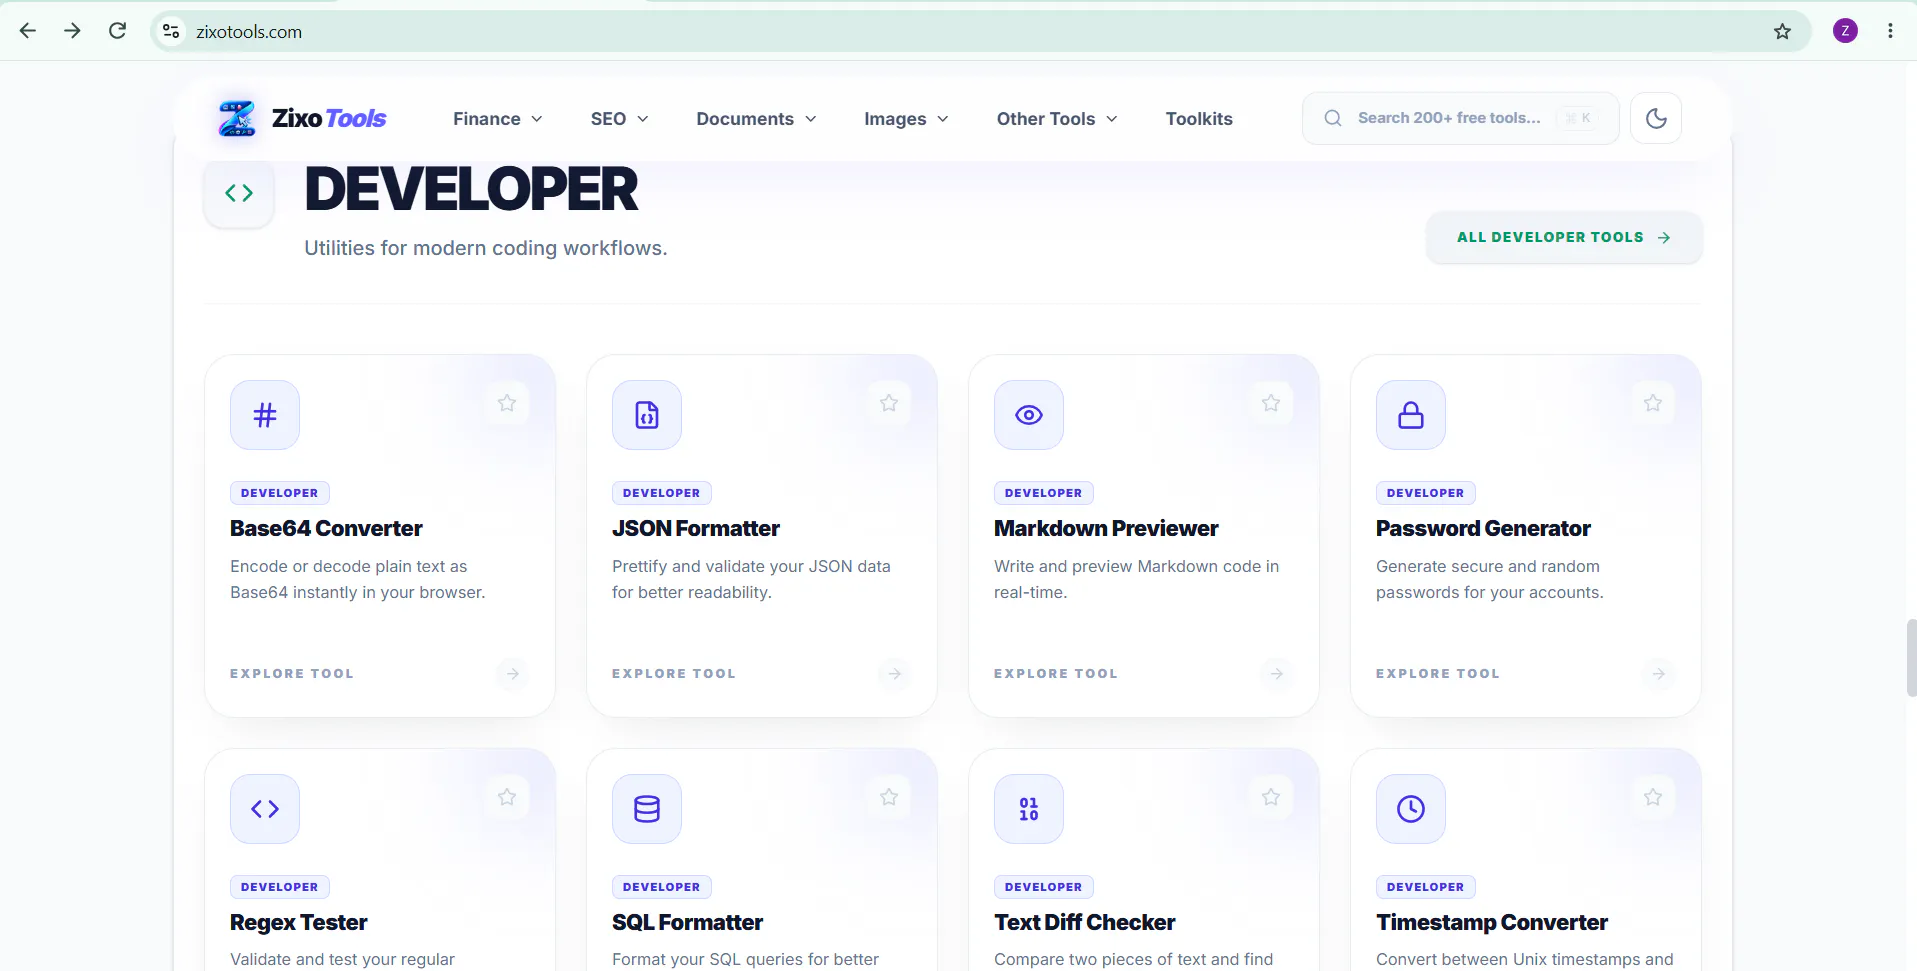Screen dimensions: 1917x971
Task: Open All Developer Tools link
Action: (x=1564, y=237)
